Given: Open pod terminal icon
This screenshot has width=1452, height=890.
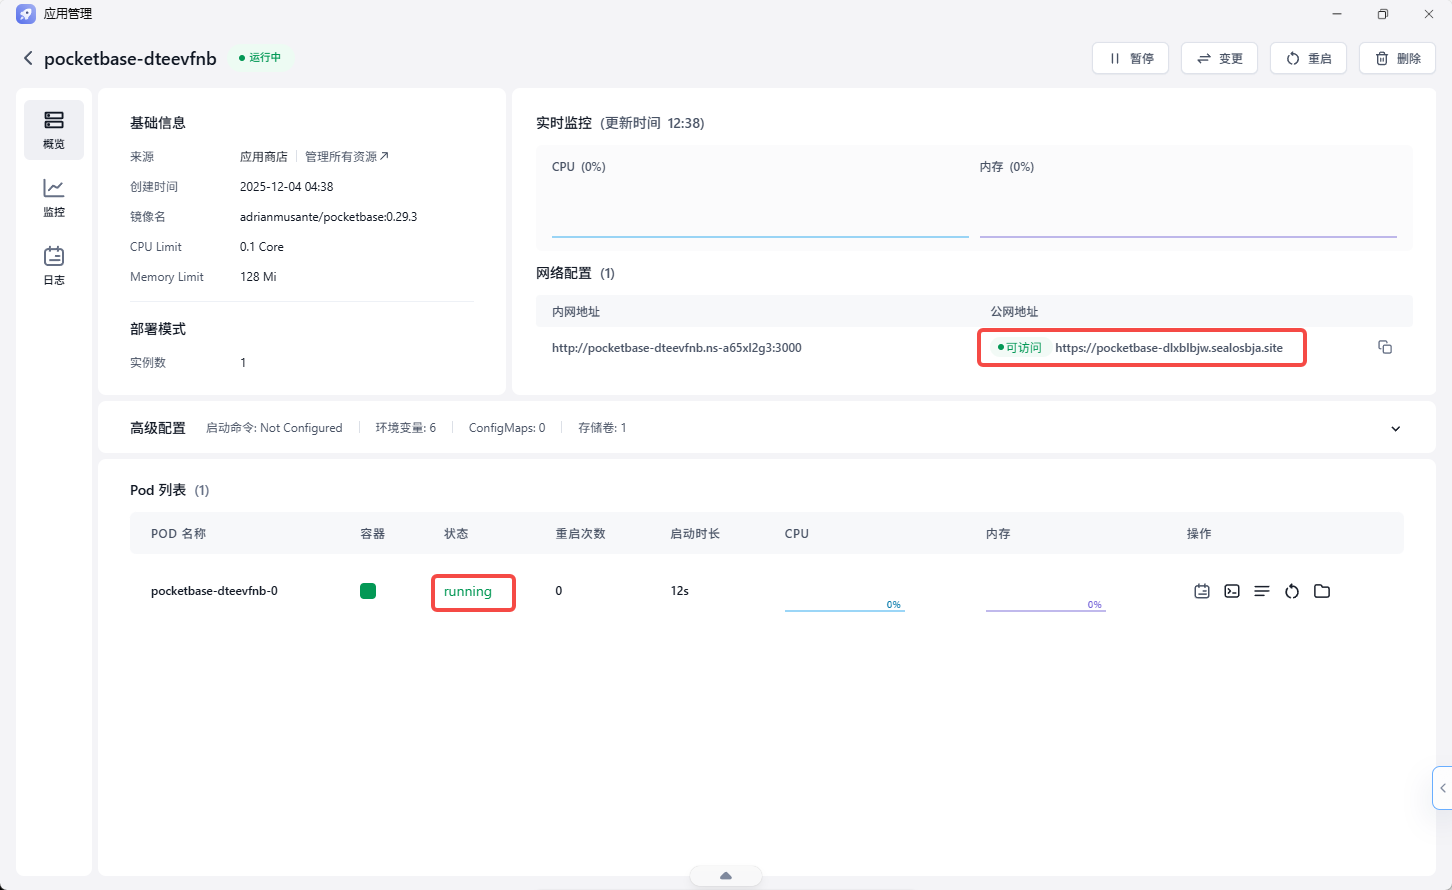Looking at the screenshot, I should coord(1232,591).
